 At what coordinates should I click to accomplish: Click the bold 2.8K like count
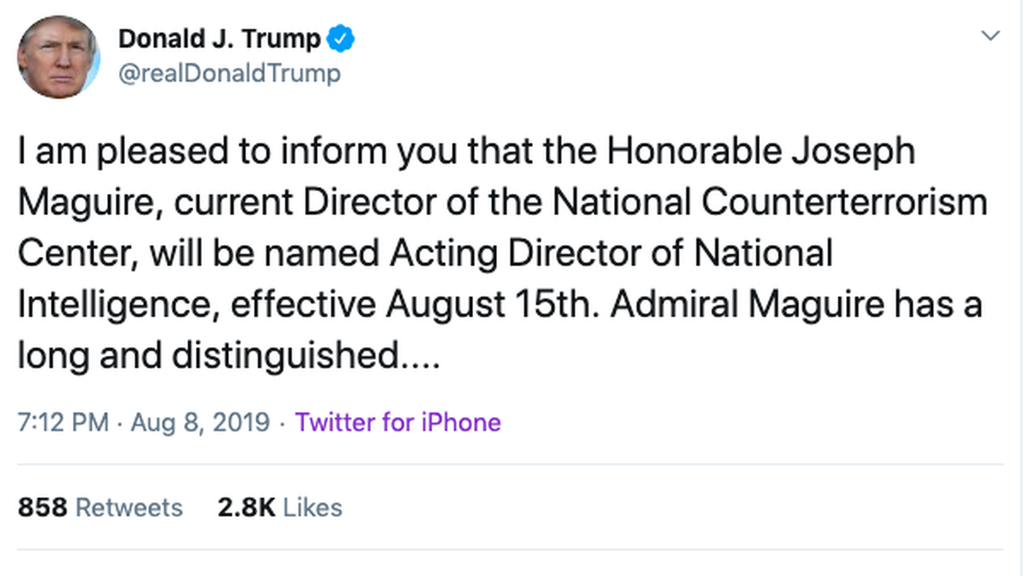point(246,508)
